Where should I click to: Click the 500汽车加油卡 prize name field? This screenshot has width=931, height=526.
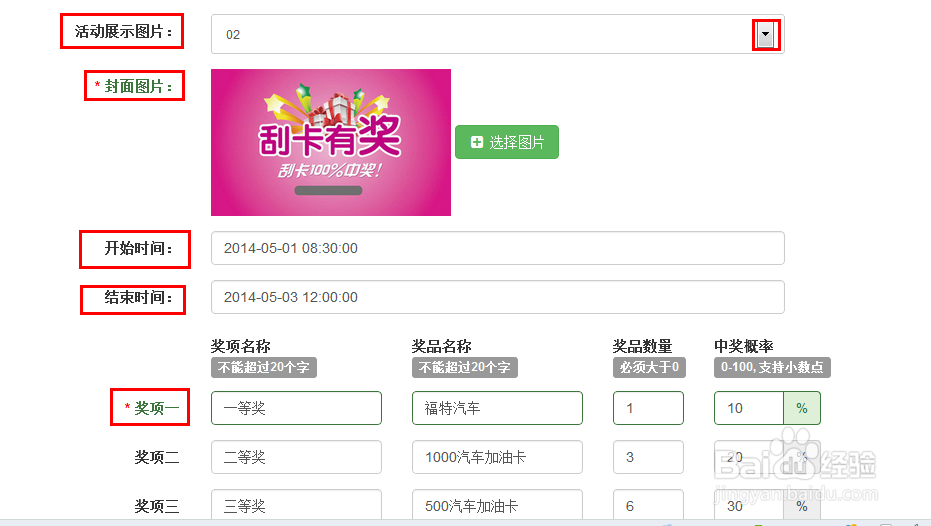point(497,505)
